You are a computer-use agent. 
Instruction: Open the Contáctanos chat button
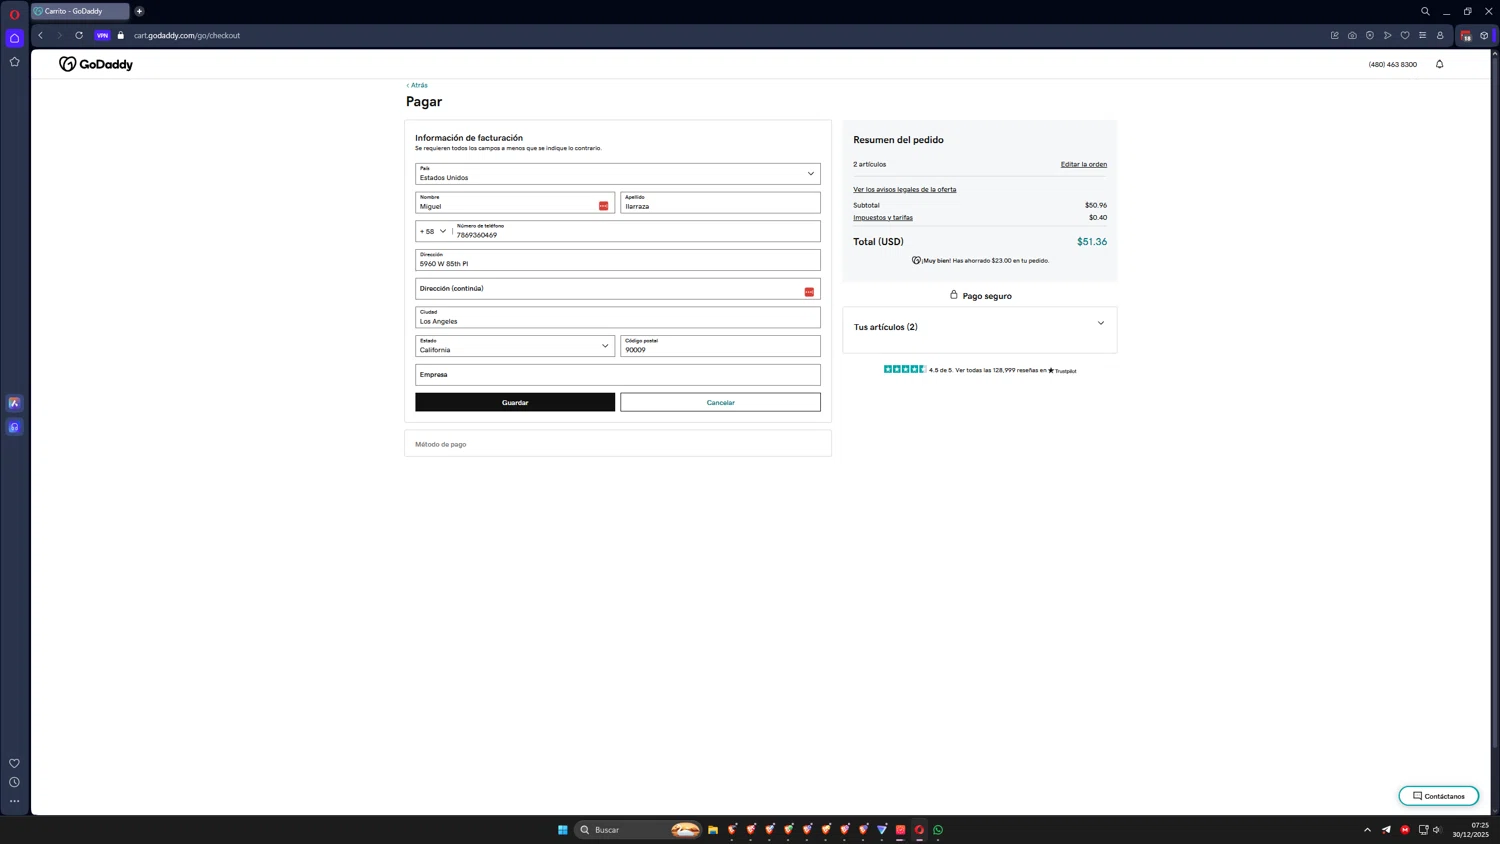[x=1439, y=796]
